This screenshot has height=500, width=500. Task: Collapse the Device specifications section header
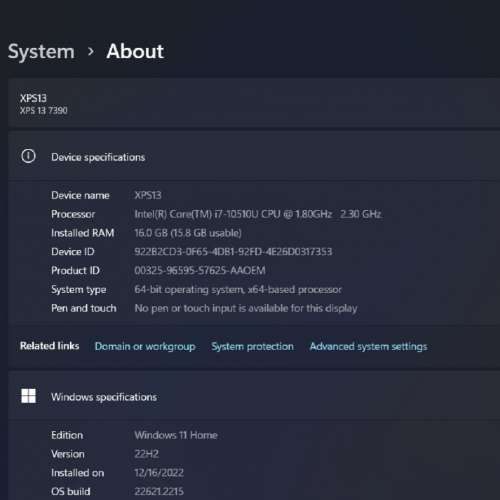pos(254,156)
